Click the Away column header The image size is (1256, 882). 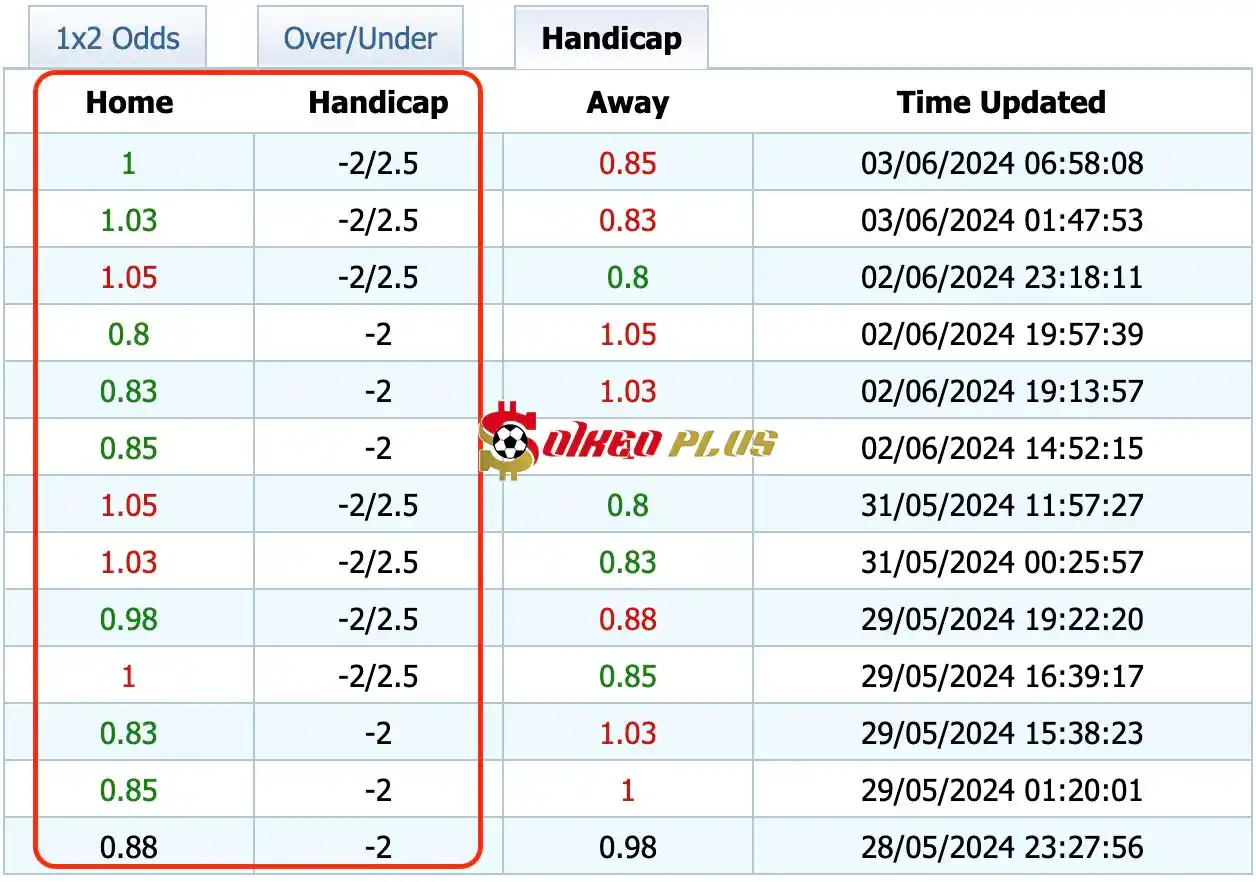click(x=627, y=102)
